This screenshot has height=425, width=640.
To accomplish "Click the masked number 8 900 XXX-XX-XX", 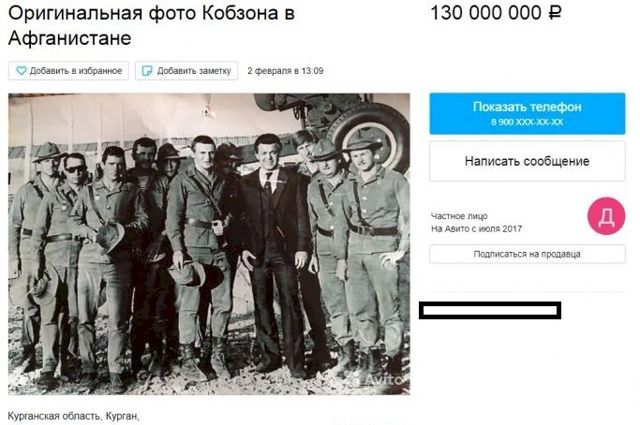I will [527, 122].
